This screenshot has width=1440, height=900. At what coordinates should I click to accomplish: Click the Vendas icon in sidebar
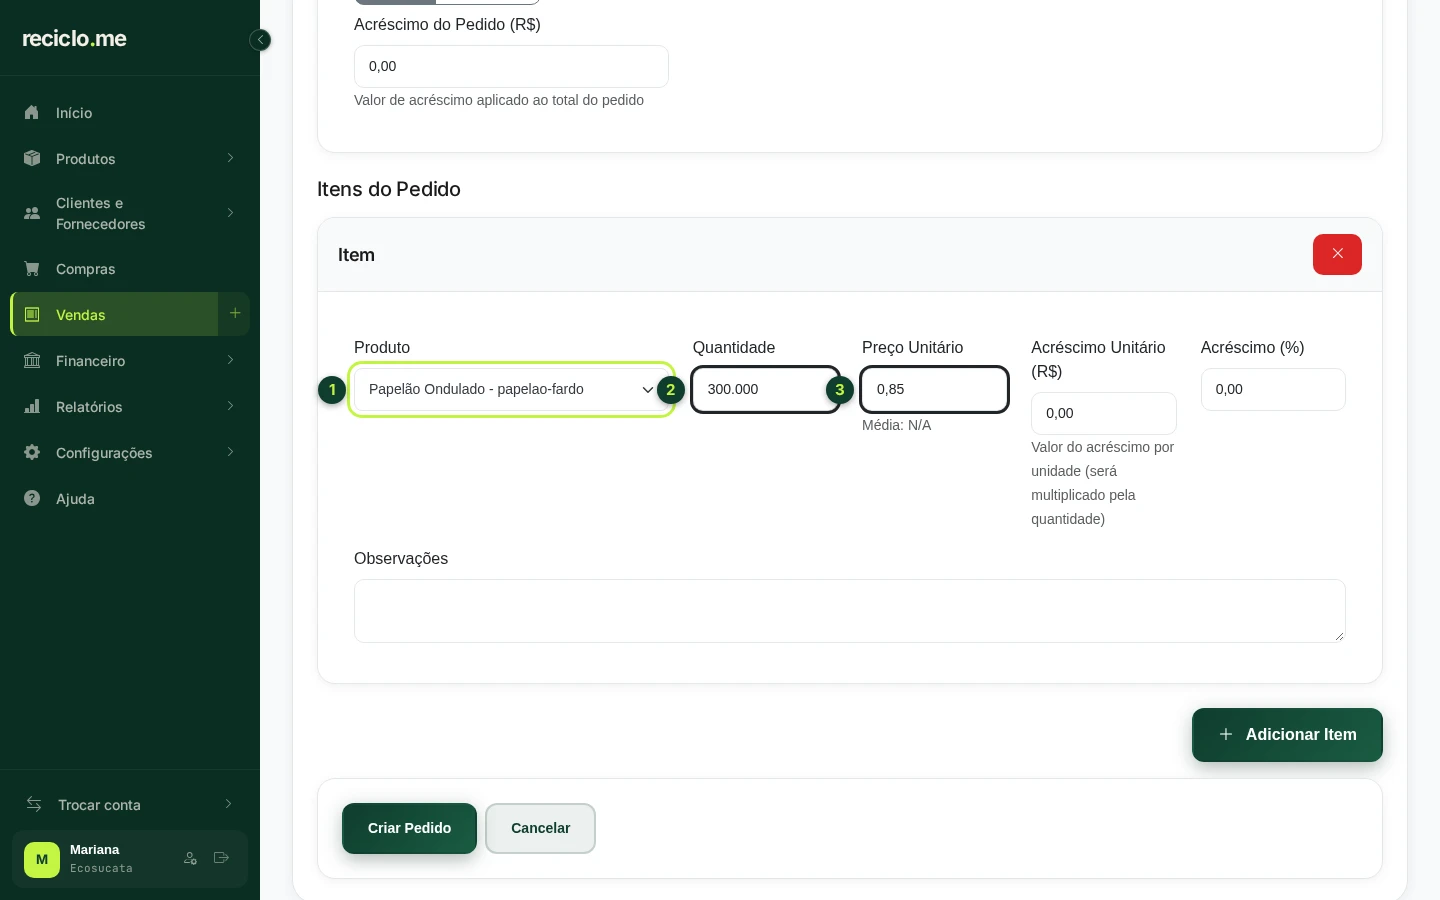point(32,315)
